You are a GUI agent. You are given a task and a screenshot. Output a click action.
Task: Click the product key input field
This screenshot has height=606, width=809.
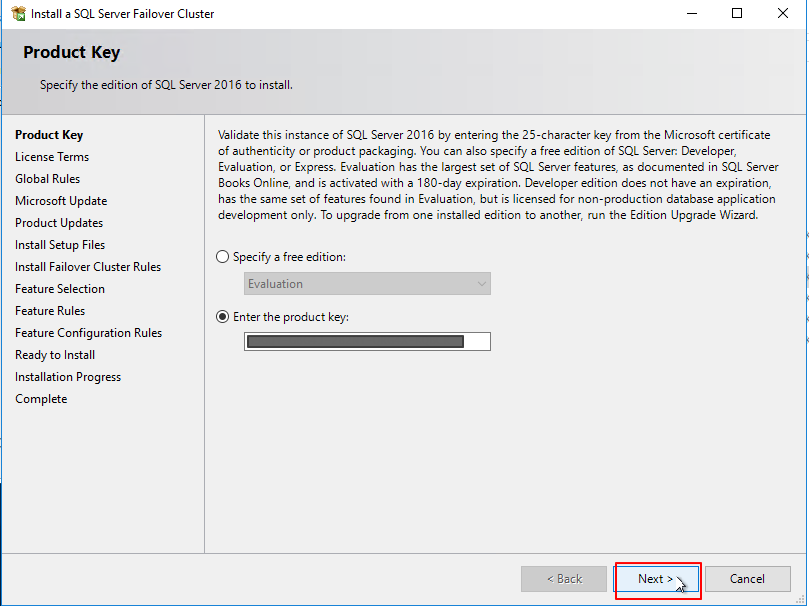[x=367, y=341]
